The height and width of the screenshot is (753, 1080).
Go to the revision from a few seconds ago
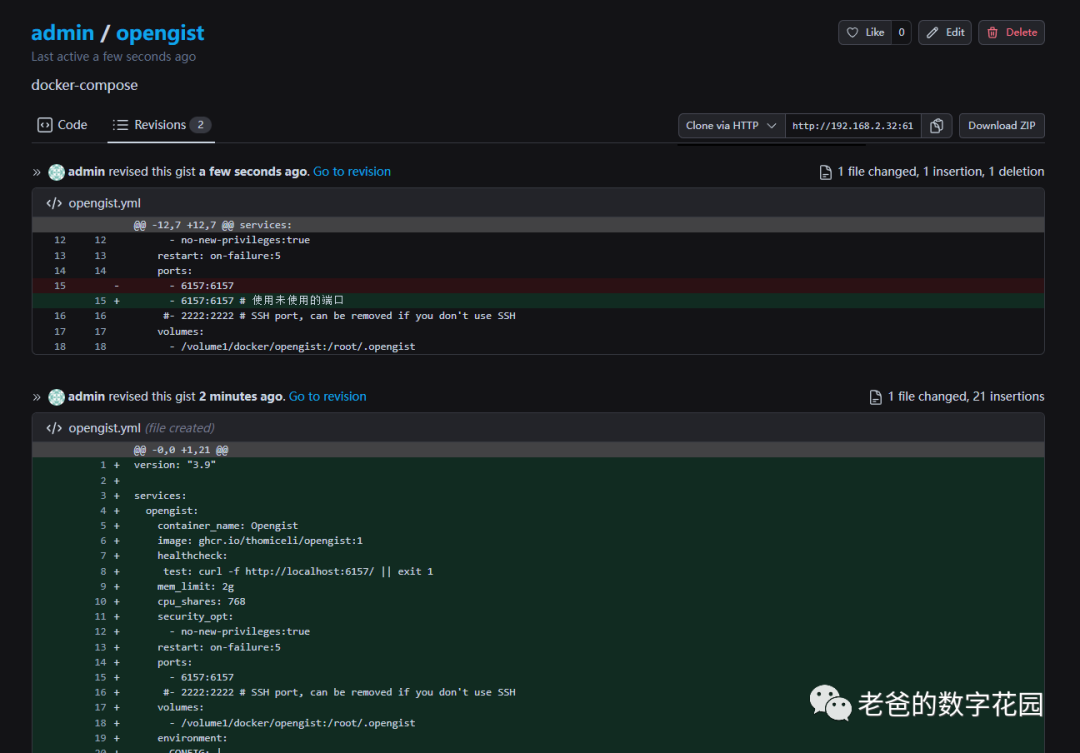[352, 172]
